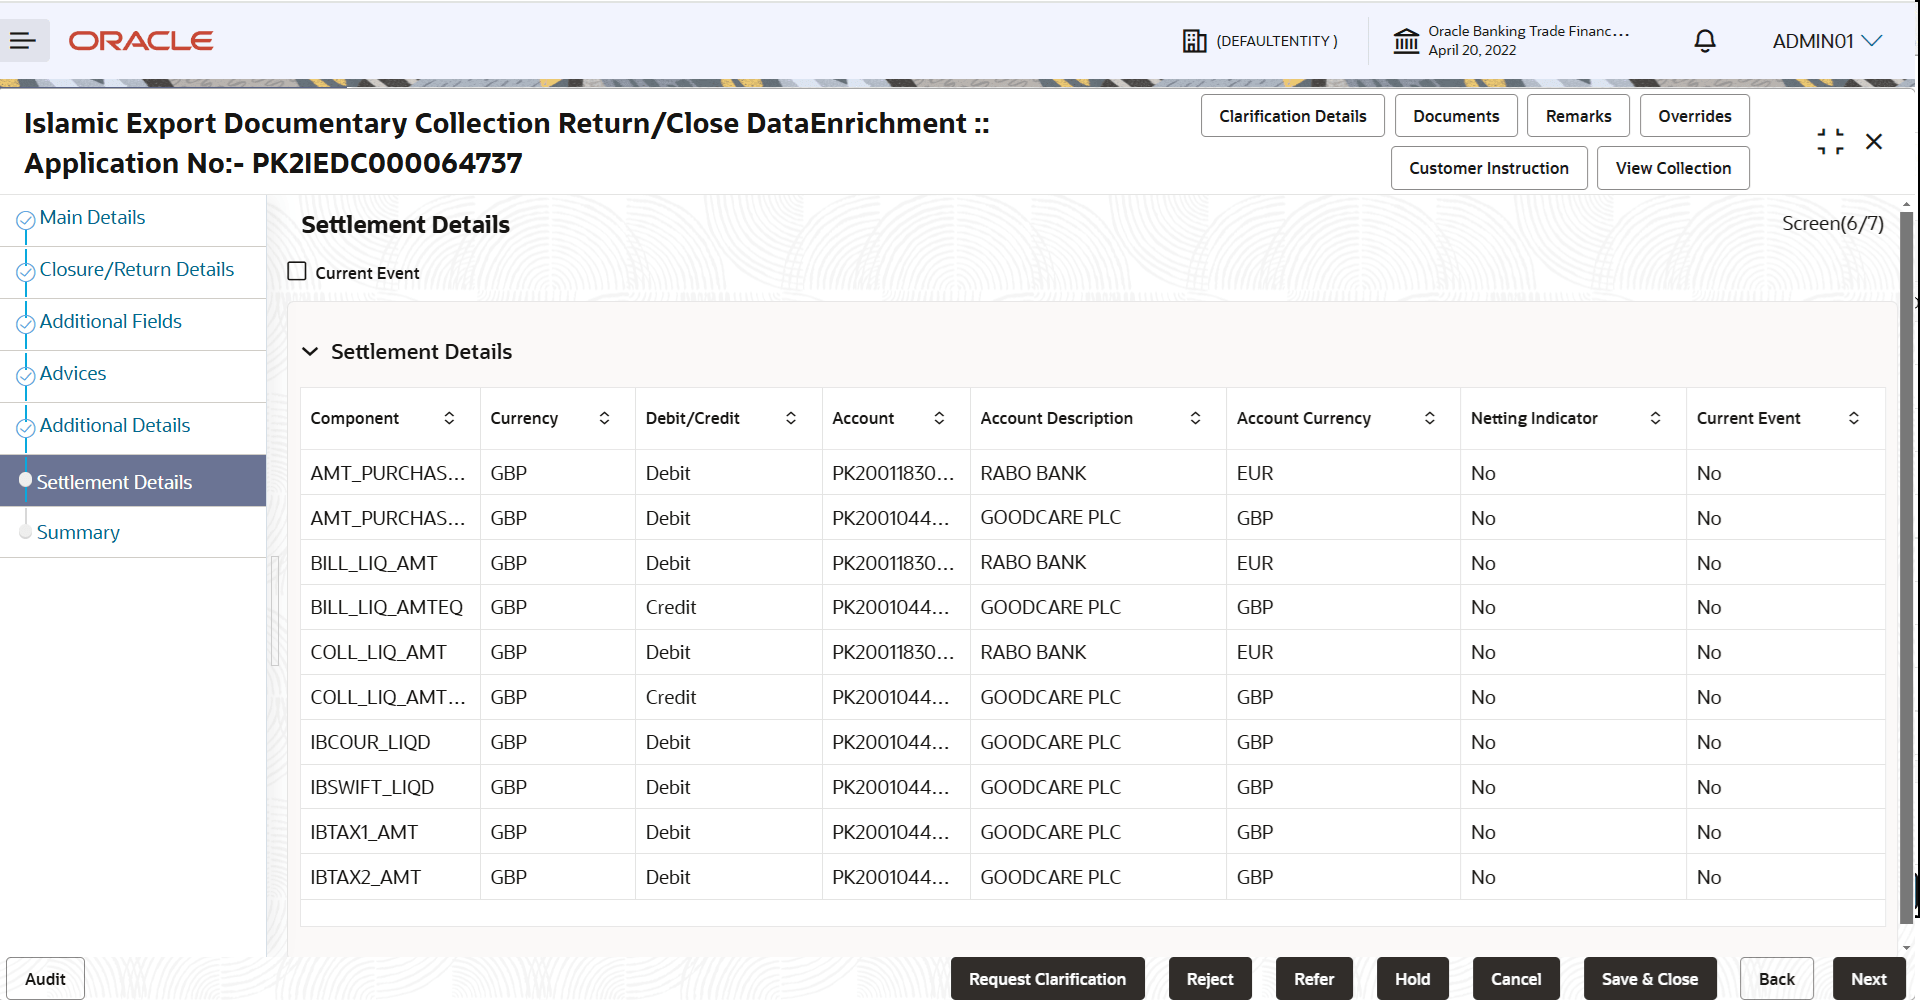Click the vertical scrollbar of the settlement panel
The image size is (1920, 1000).
pos(1906,567)
